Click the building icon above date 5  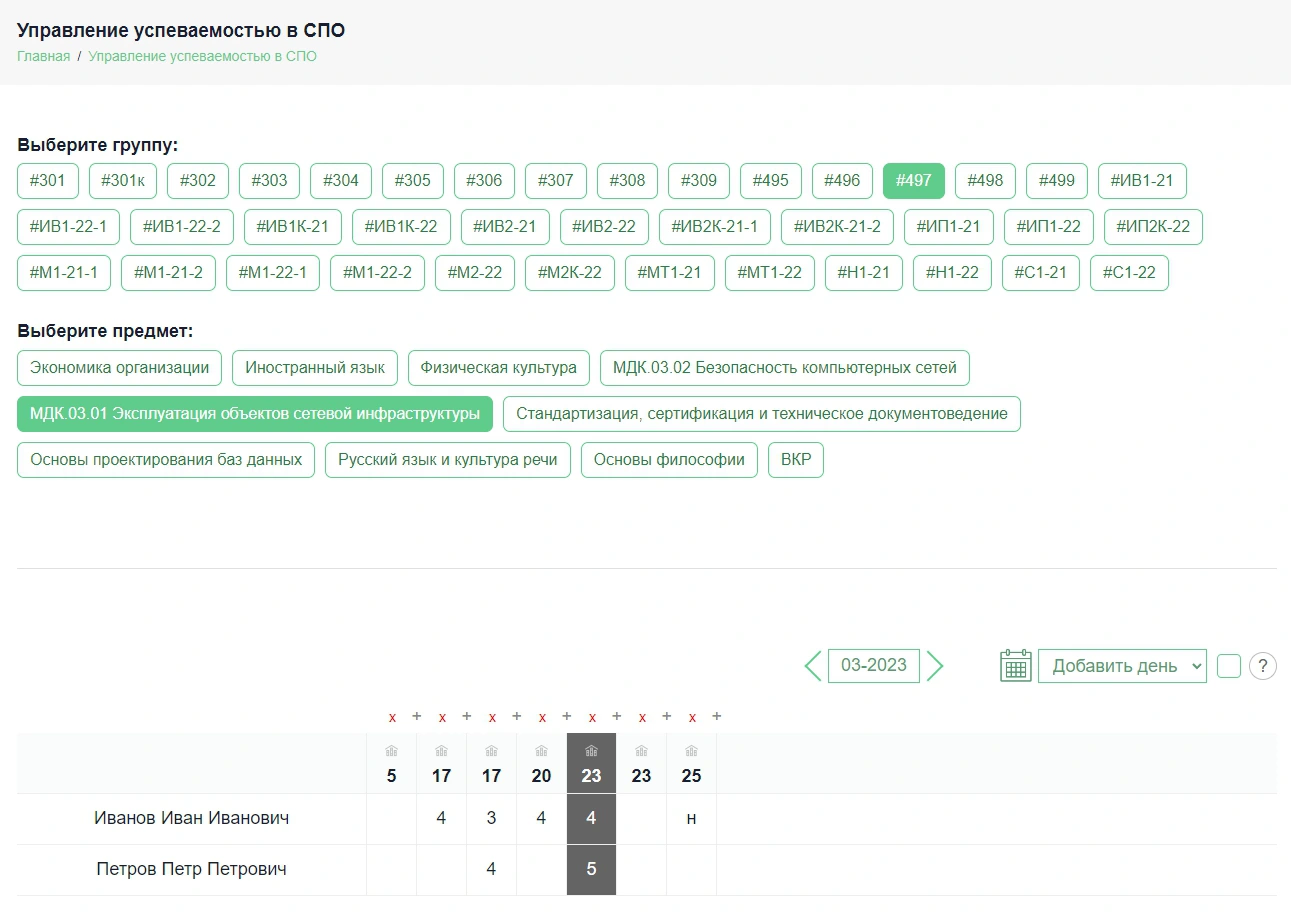click(392, 751)
